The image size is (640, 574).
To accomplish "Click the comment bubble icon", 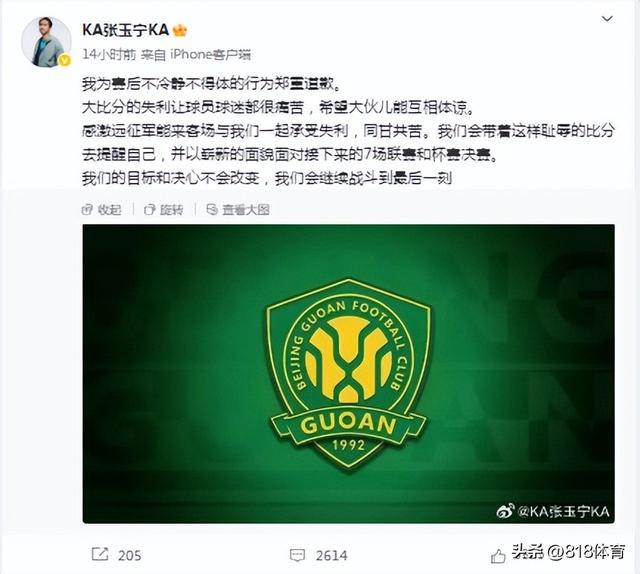I will (297, 555).
